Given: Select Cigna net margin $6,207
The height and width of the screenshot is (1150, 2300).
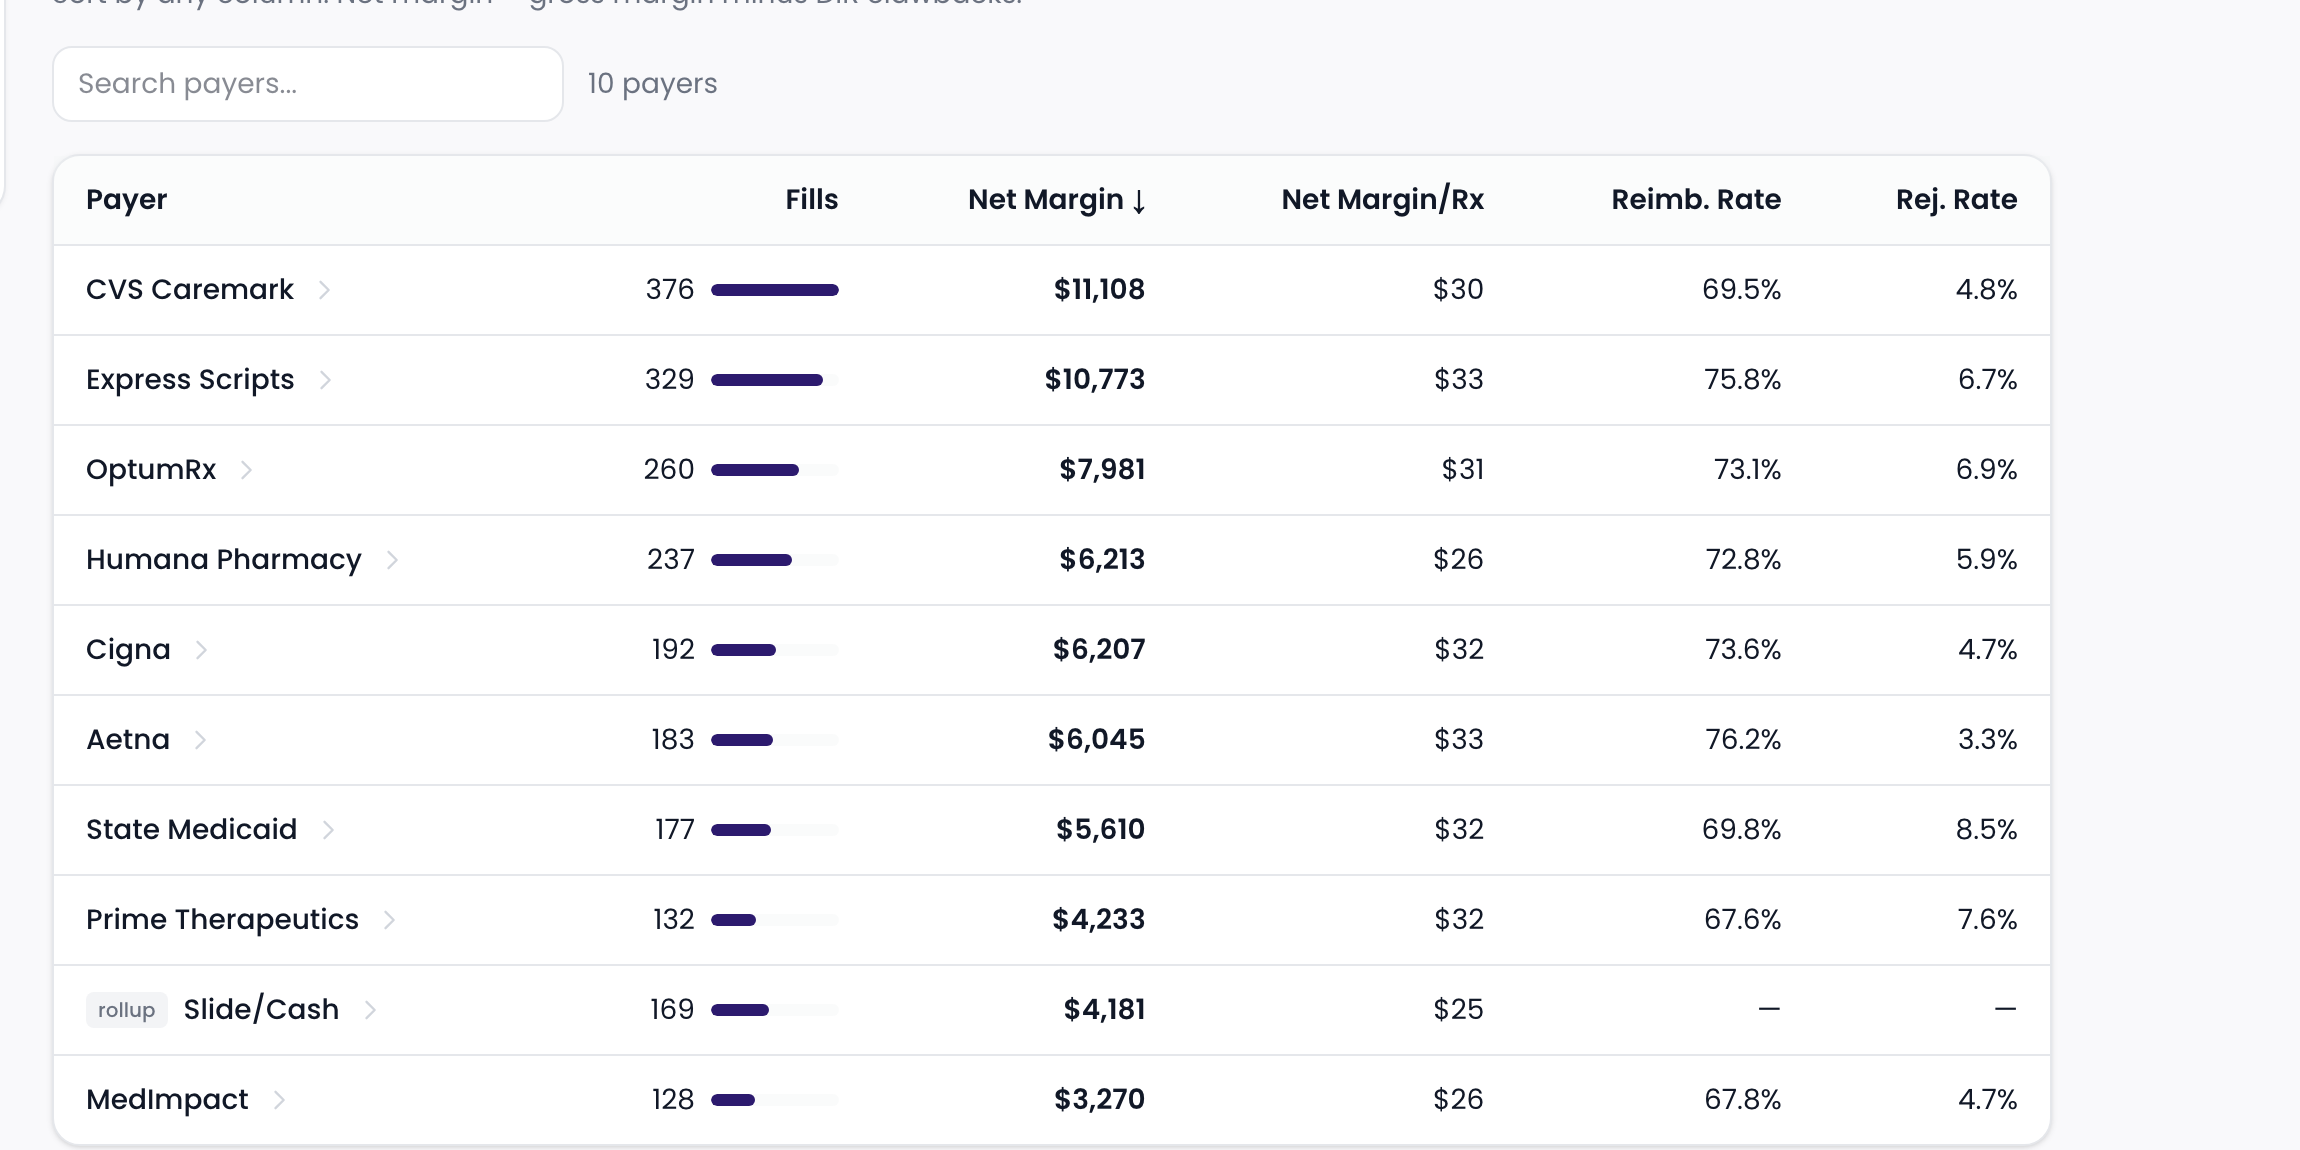Looking at the screenshot, I should coord(1099,650).
